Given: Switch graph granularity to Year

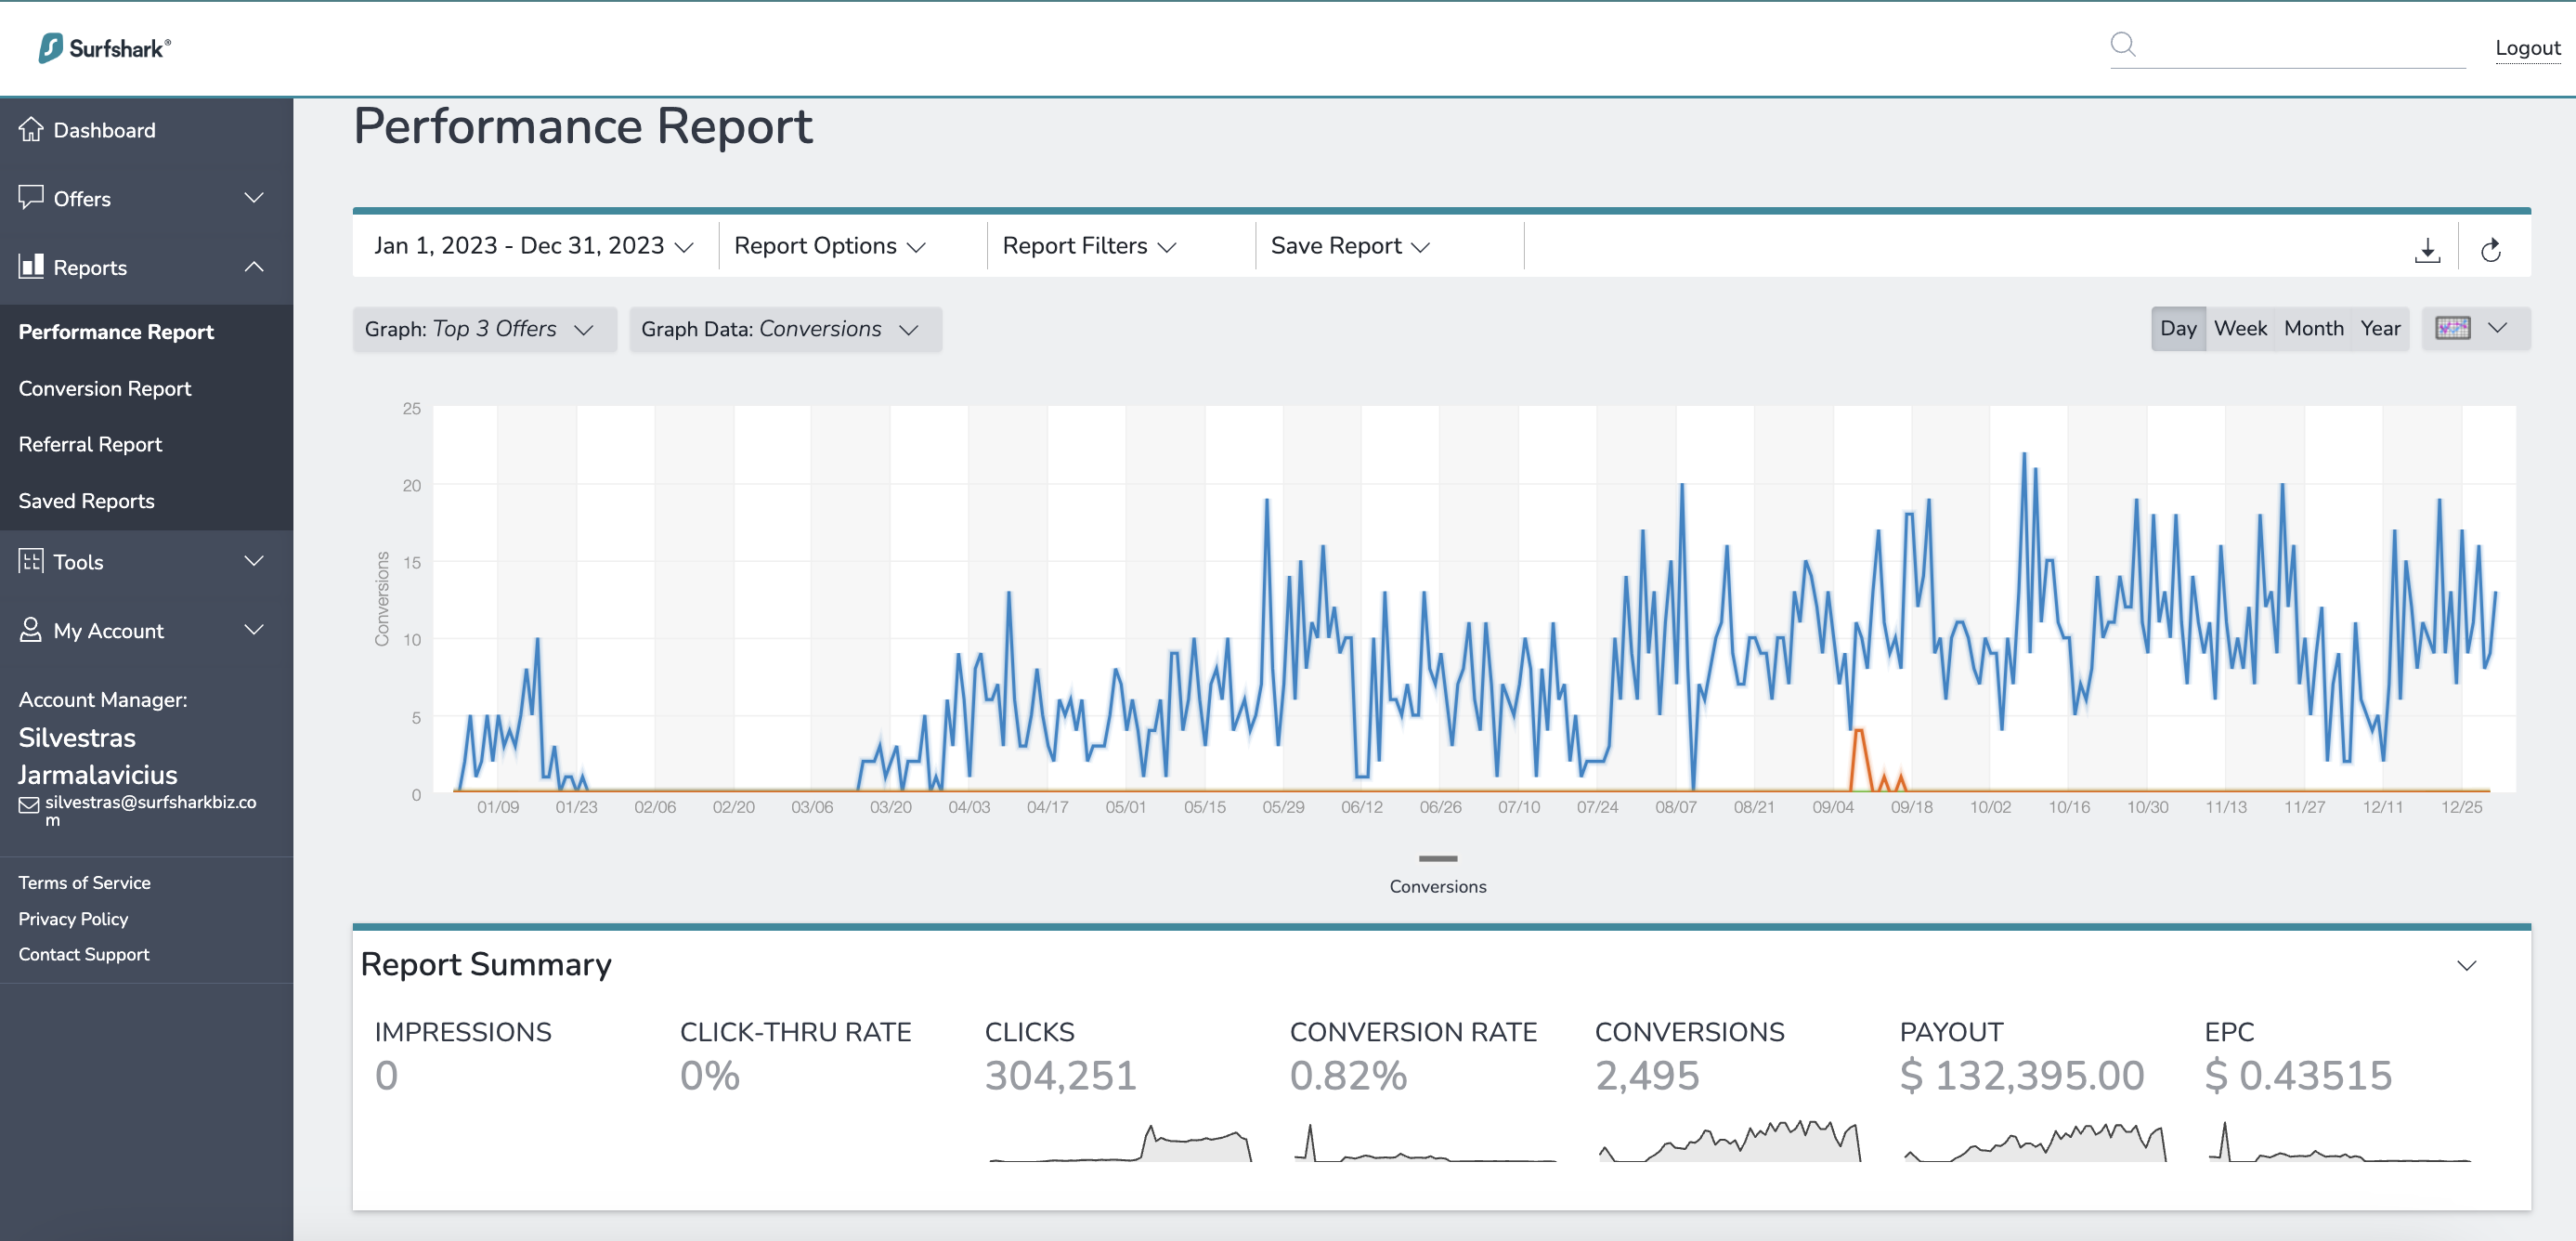Looking at the screenshot, I should click(2380, 328).
